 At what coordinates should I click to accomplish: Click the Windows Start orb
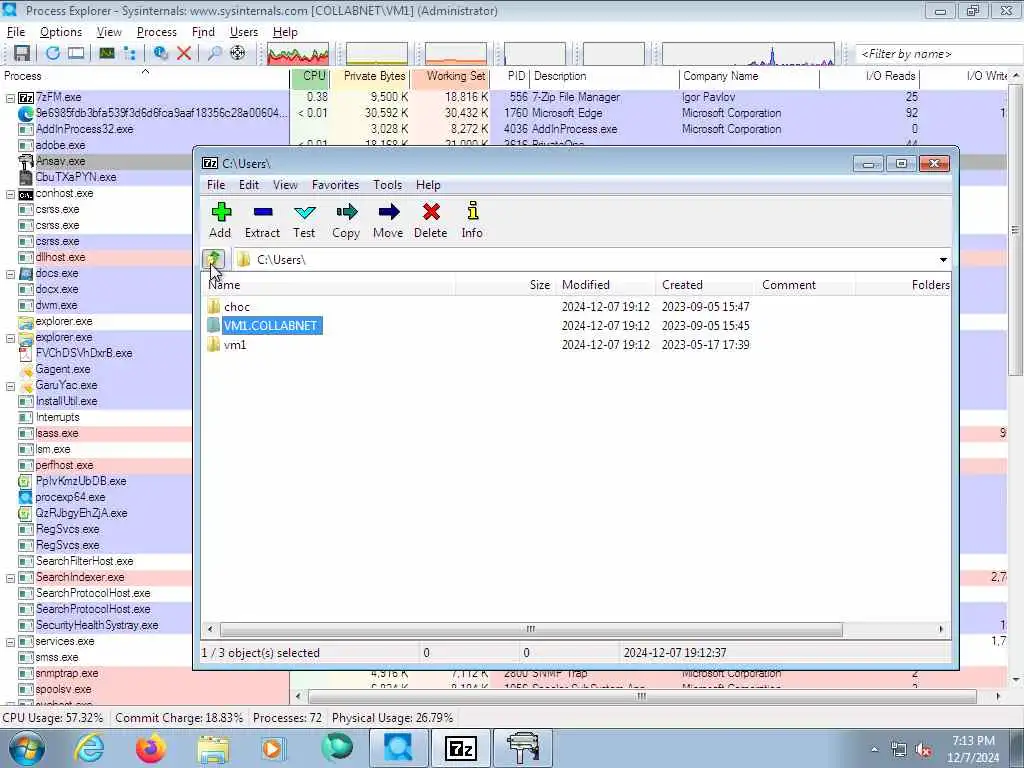coord(27,748)
